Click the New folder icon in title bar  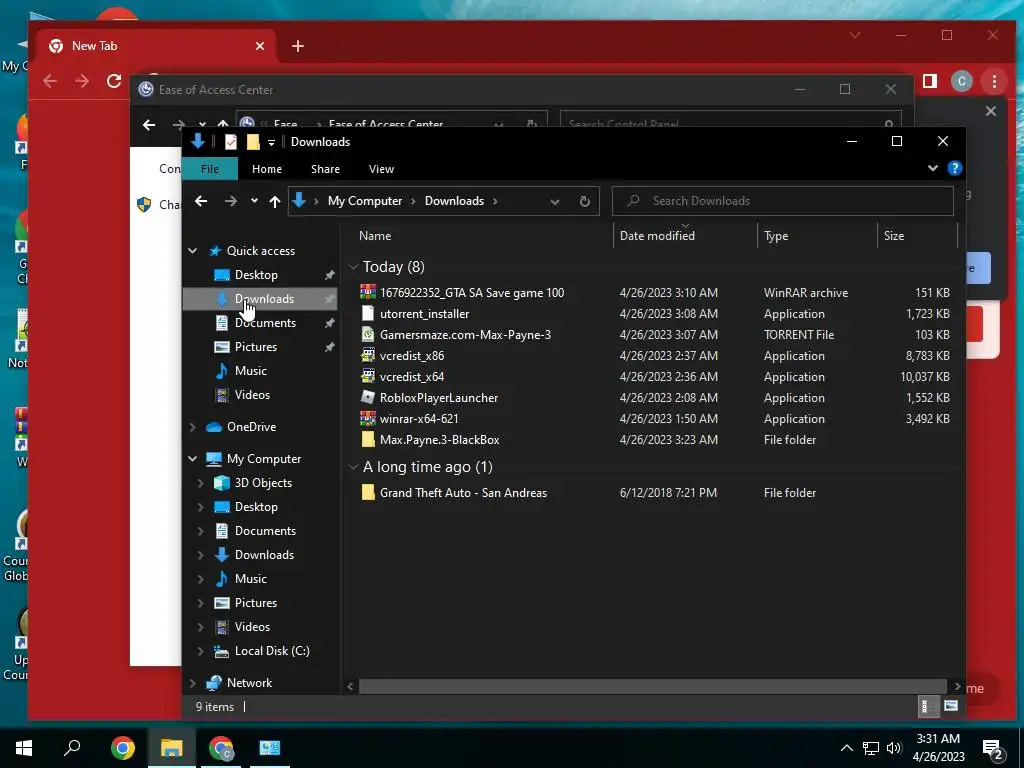[x=253, y=142]
